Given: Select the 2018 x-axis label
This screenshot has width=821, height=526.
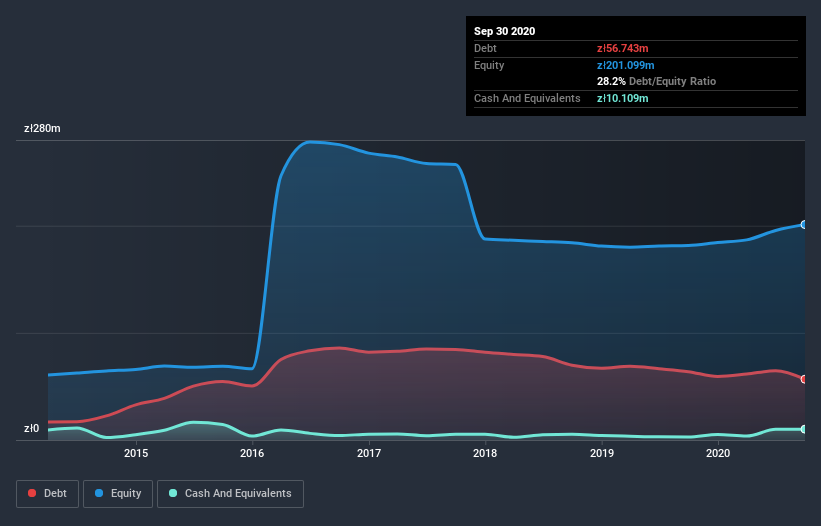Looking at the screenshot, I should pos(485,453).
